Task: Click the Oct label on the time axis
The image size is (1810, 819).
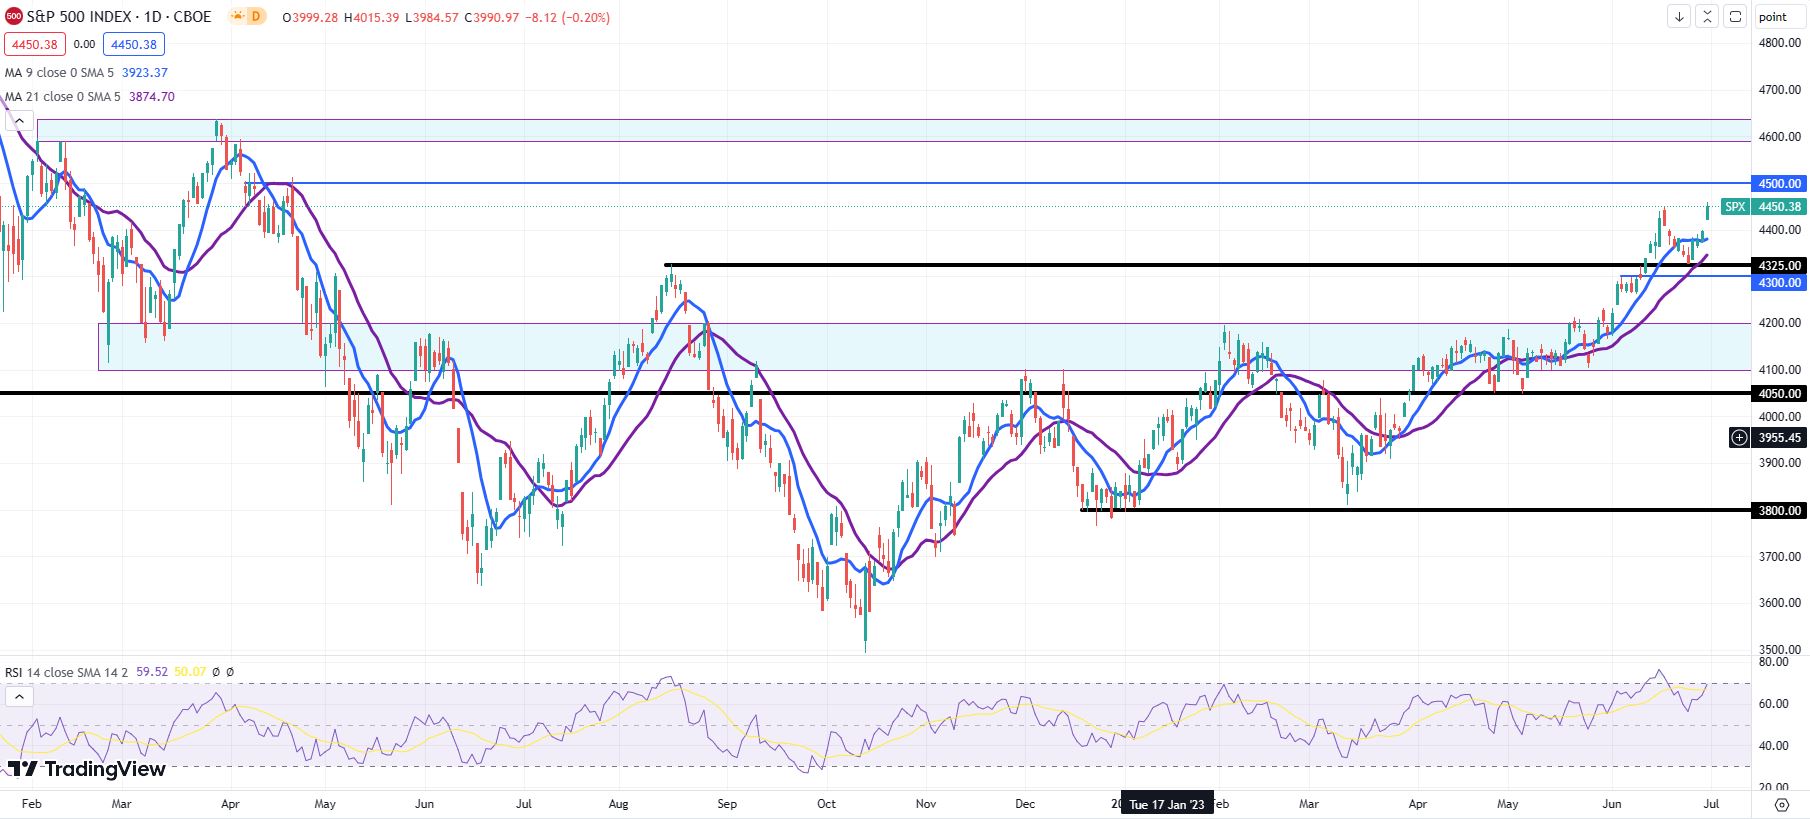Action: (x=826, y=804)
